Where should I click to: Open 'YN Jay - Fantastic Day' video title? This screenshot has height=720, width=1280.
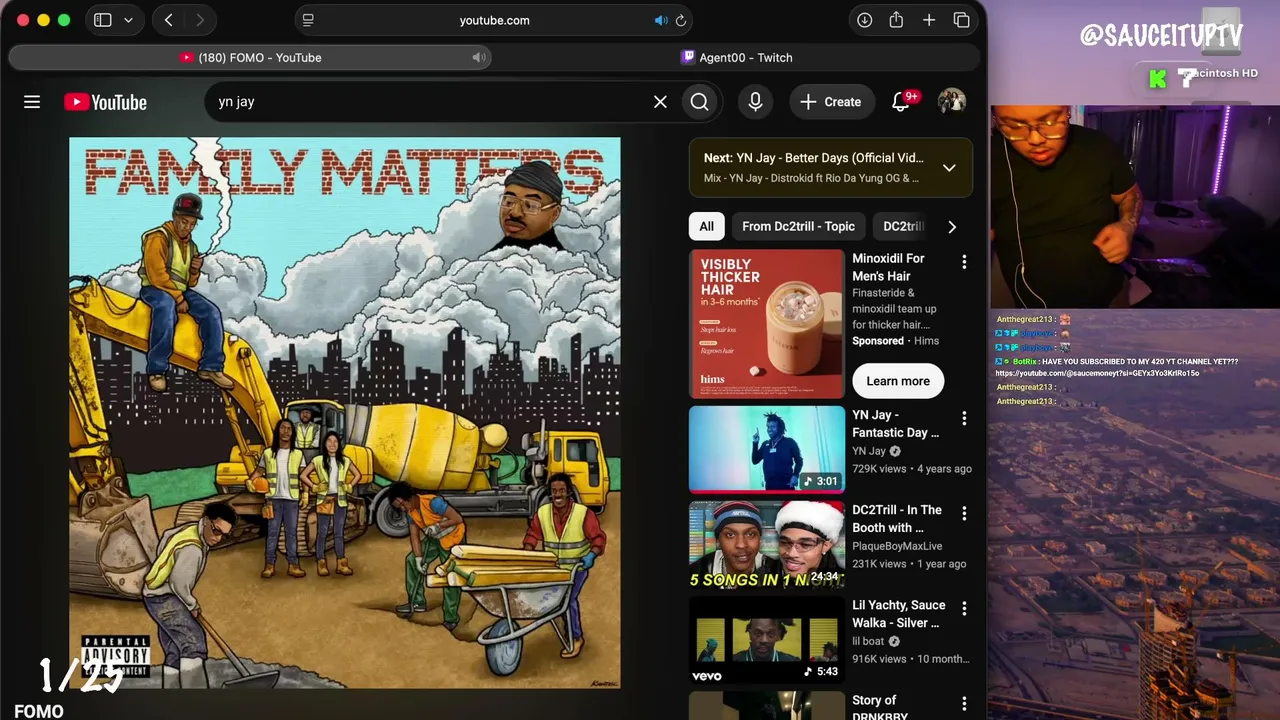(896, 424)
